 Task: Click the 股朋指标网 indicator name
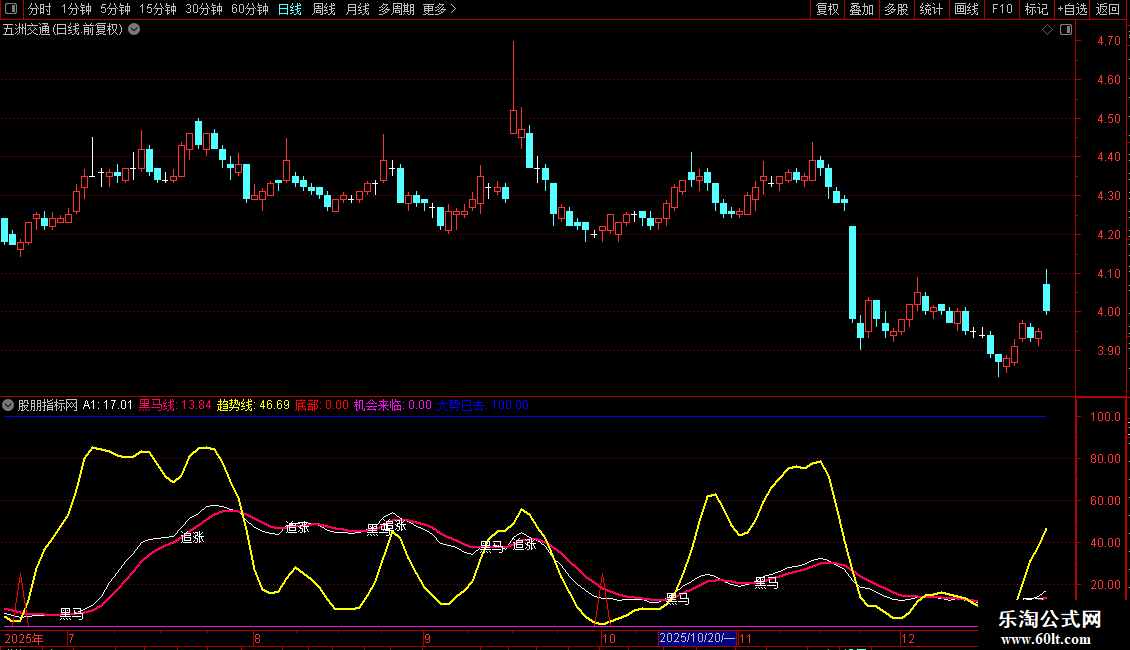coord(48,405)
